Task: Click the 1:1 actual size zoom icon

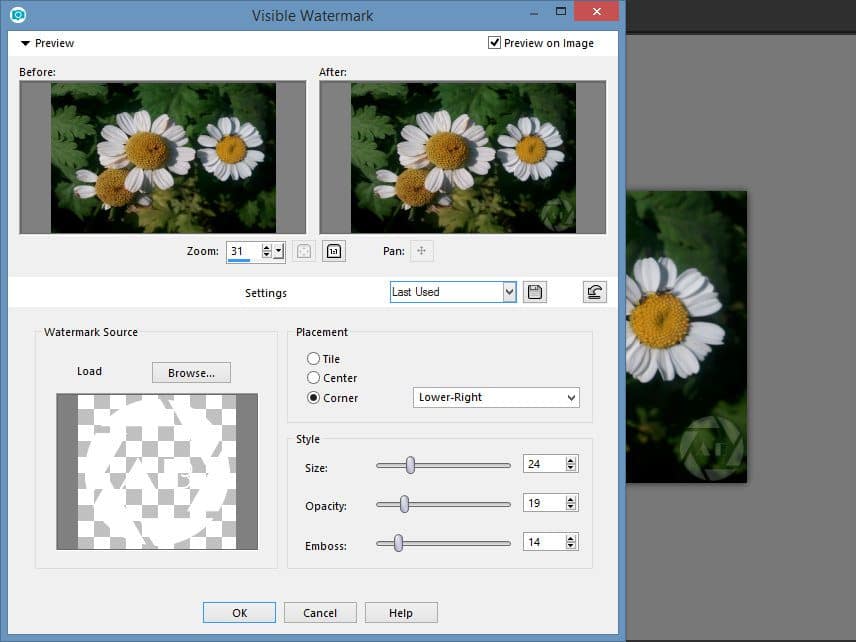Action: pos(333,251)
